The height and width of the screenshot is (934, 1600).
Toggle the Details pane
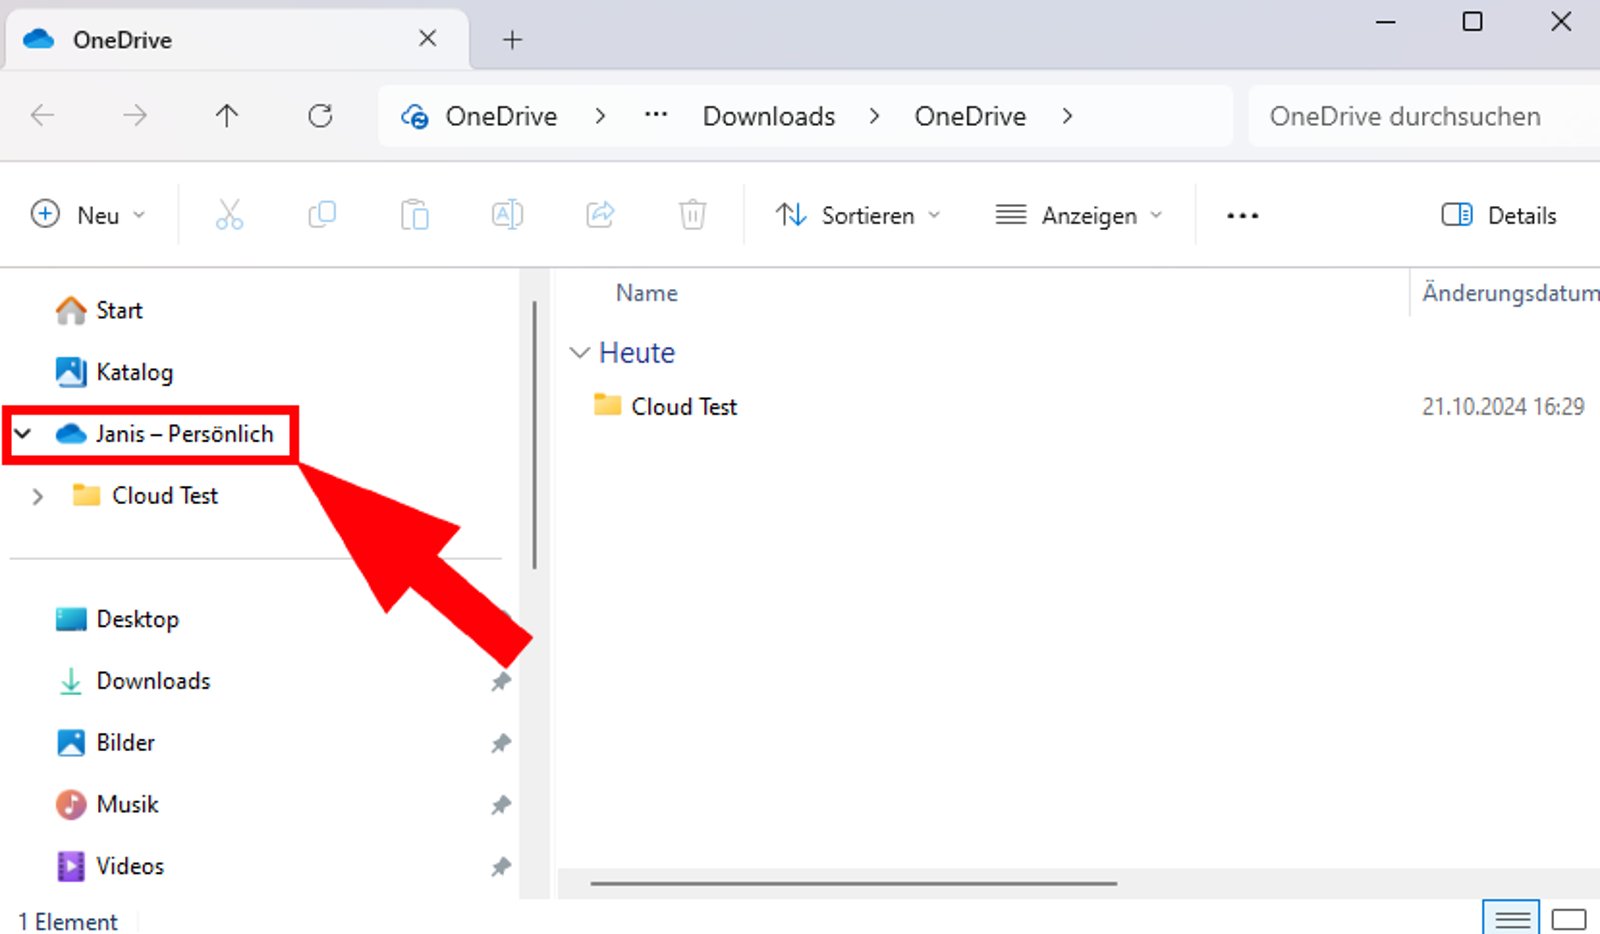point(1498,214)
